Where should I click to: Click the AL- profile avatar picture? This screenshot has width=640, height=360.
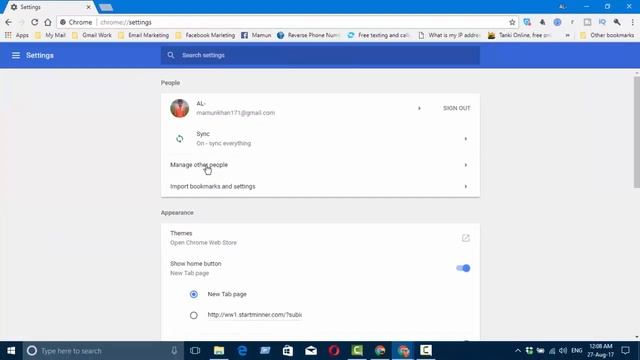click(x=180, y=108)
